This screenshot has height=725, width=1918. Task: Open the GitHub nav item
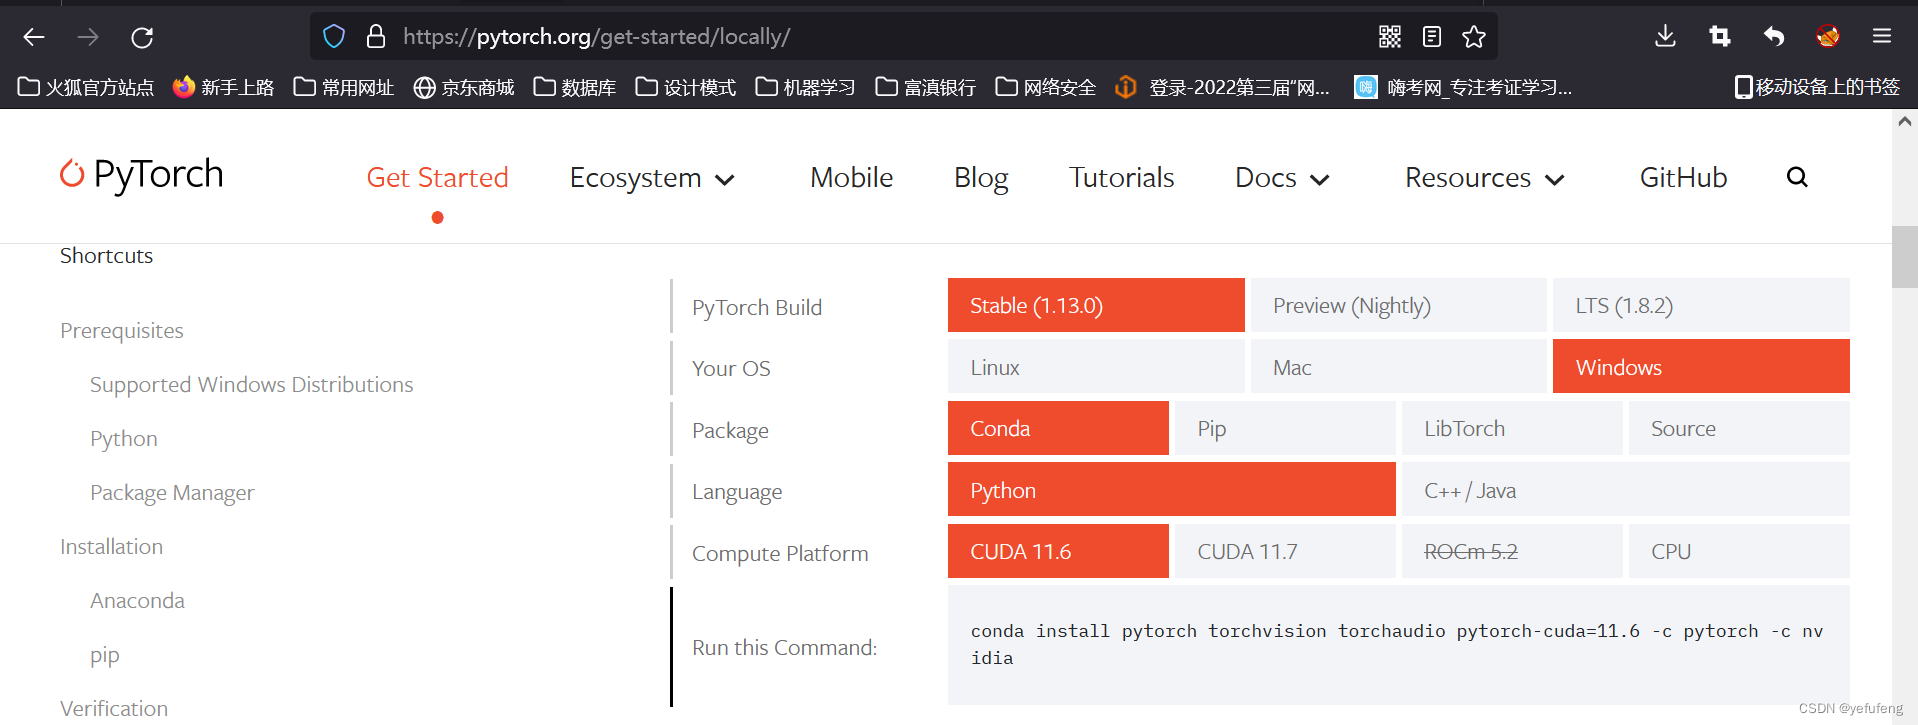click(1683, 178)
